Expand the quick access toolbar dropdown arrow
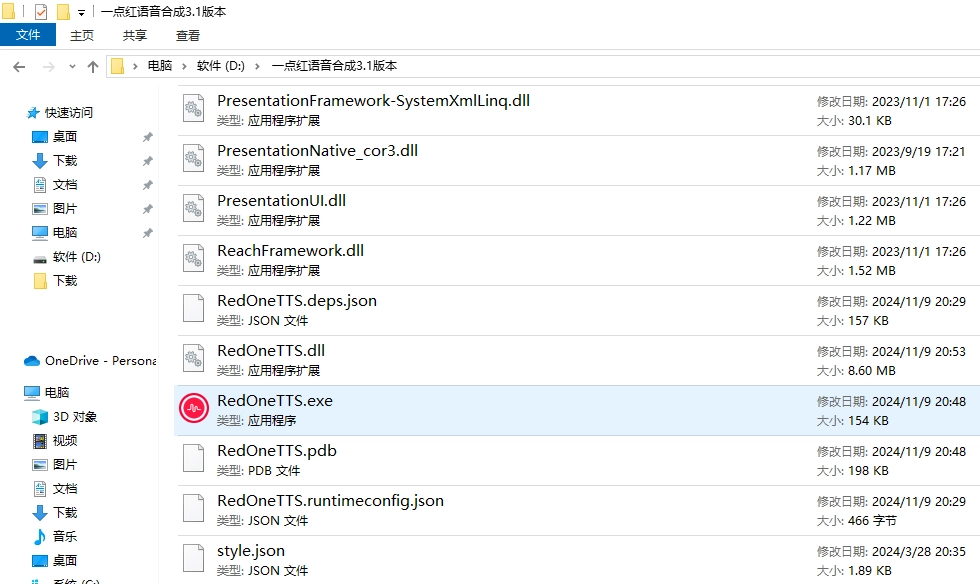Image resolution: width=980 pixels, height=584 pixels. coord(81,13)
